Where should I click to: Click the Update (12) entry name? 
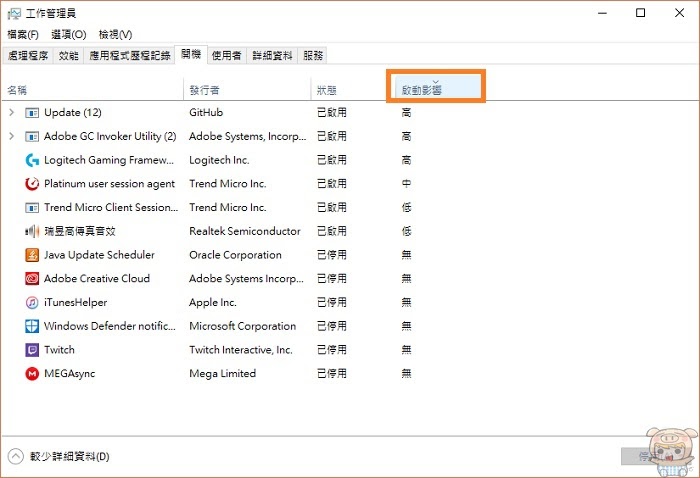coord(73,112)
